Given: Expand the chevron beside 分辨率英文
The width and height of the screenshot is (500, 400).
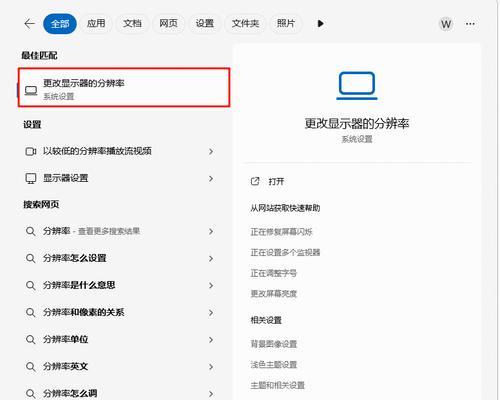Looking at the screenshot, I should (x=211, y=367).
